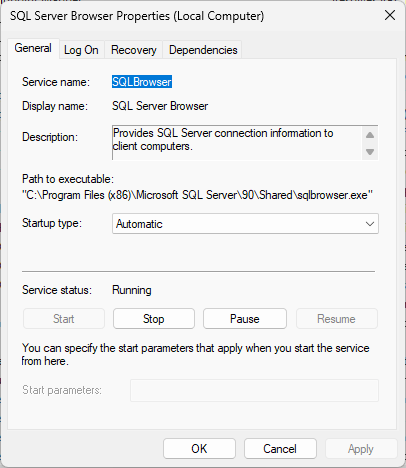Screen dimensions: 406x468
Task: Pause the SQL Server Browser service
Action: [245, 319]
